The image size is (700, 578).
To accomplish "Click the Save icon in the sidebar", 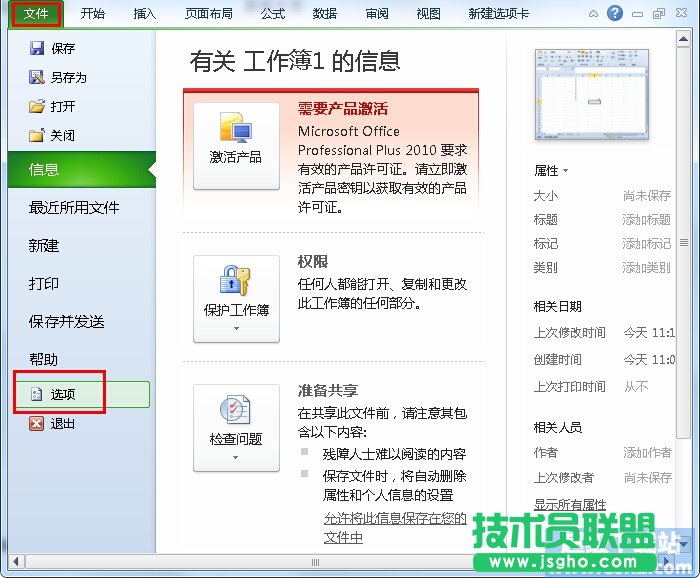I will click(x=37, y=49).
